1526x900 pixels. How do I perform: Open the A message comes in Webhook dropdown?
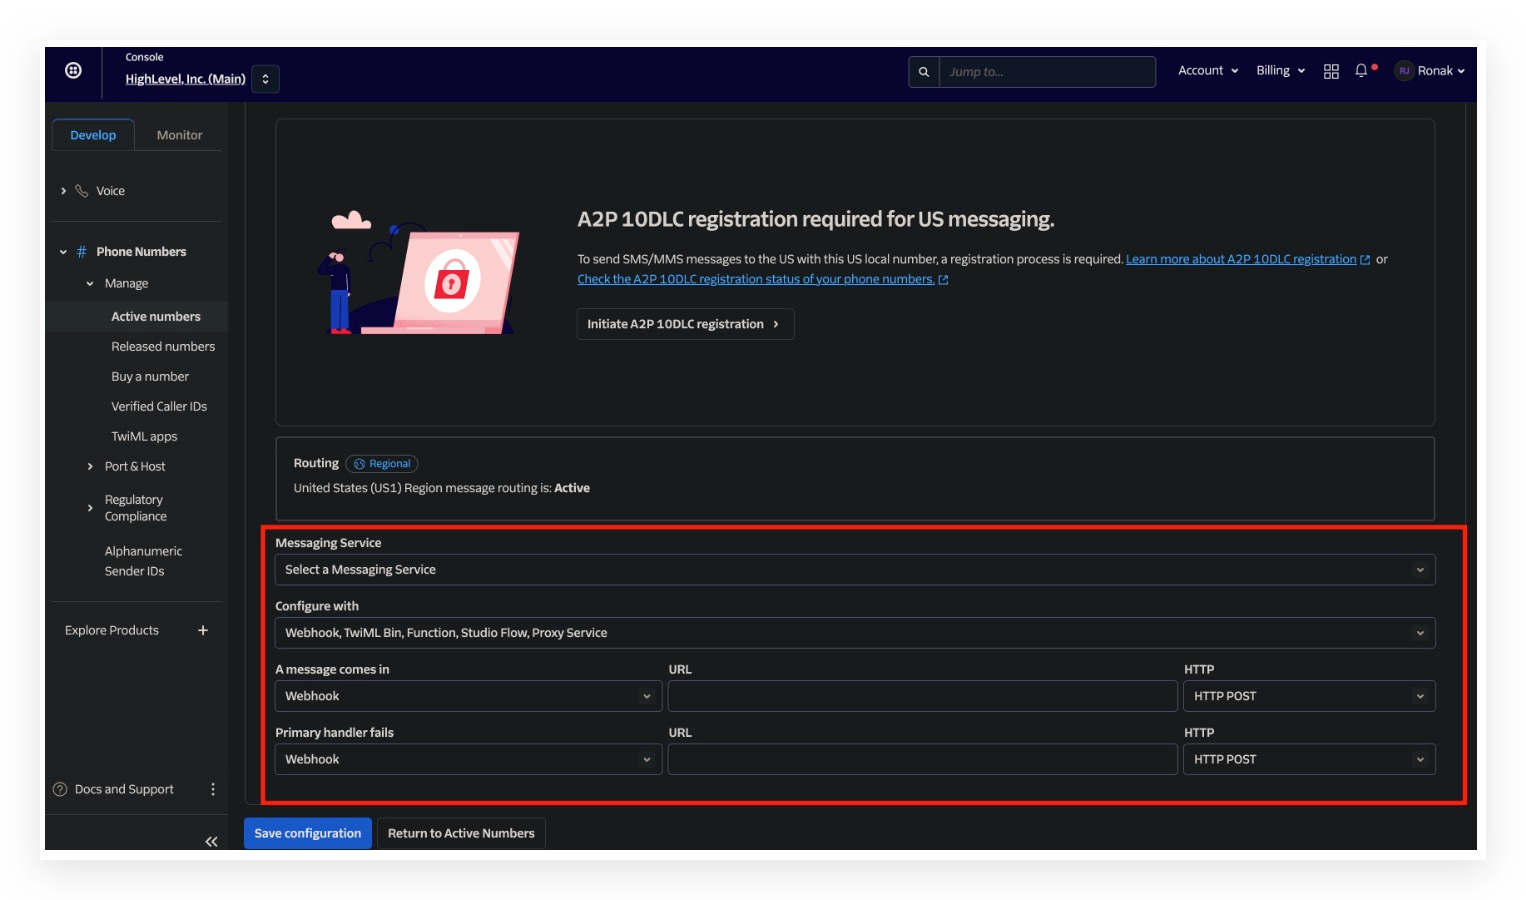click(468, 696)
